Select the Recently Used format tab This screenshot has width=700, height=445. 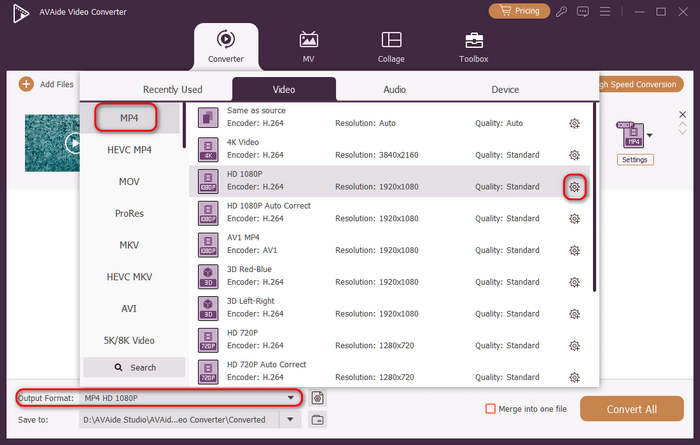173,89
